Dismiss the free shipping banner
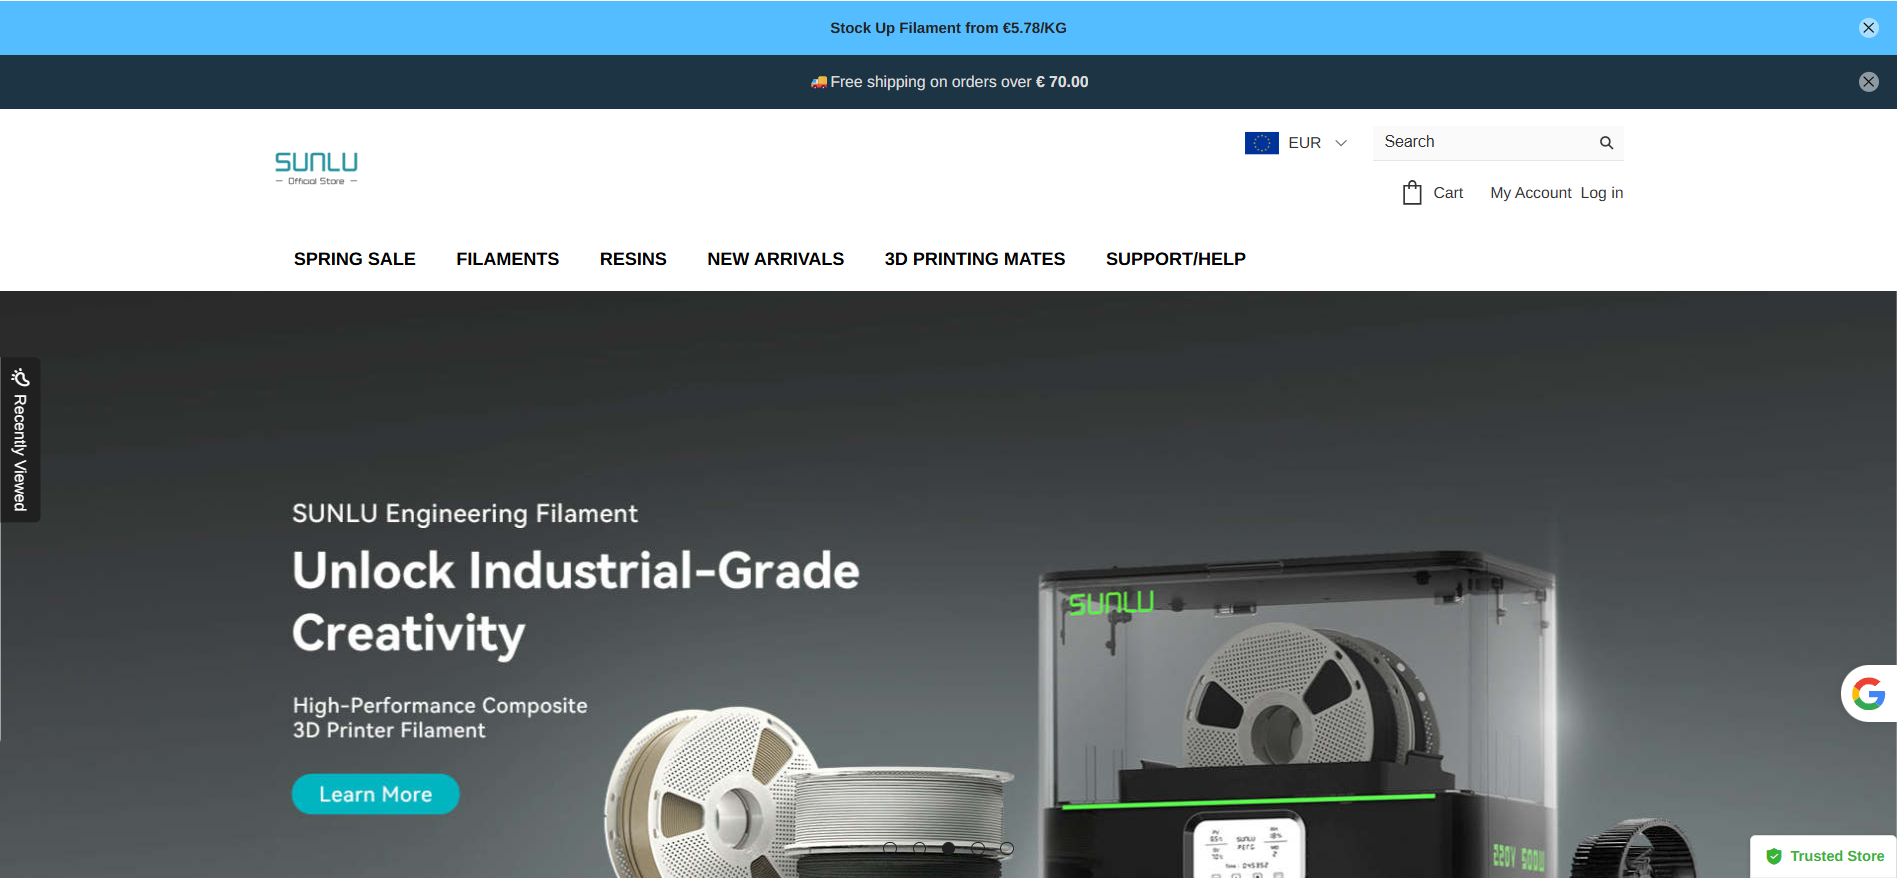Viewport: 1897px width, 878px height. [x=1868, y=82]
